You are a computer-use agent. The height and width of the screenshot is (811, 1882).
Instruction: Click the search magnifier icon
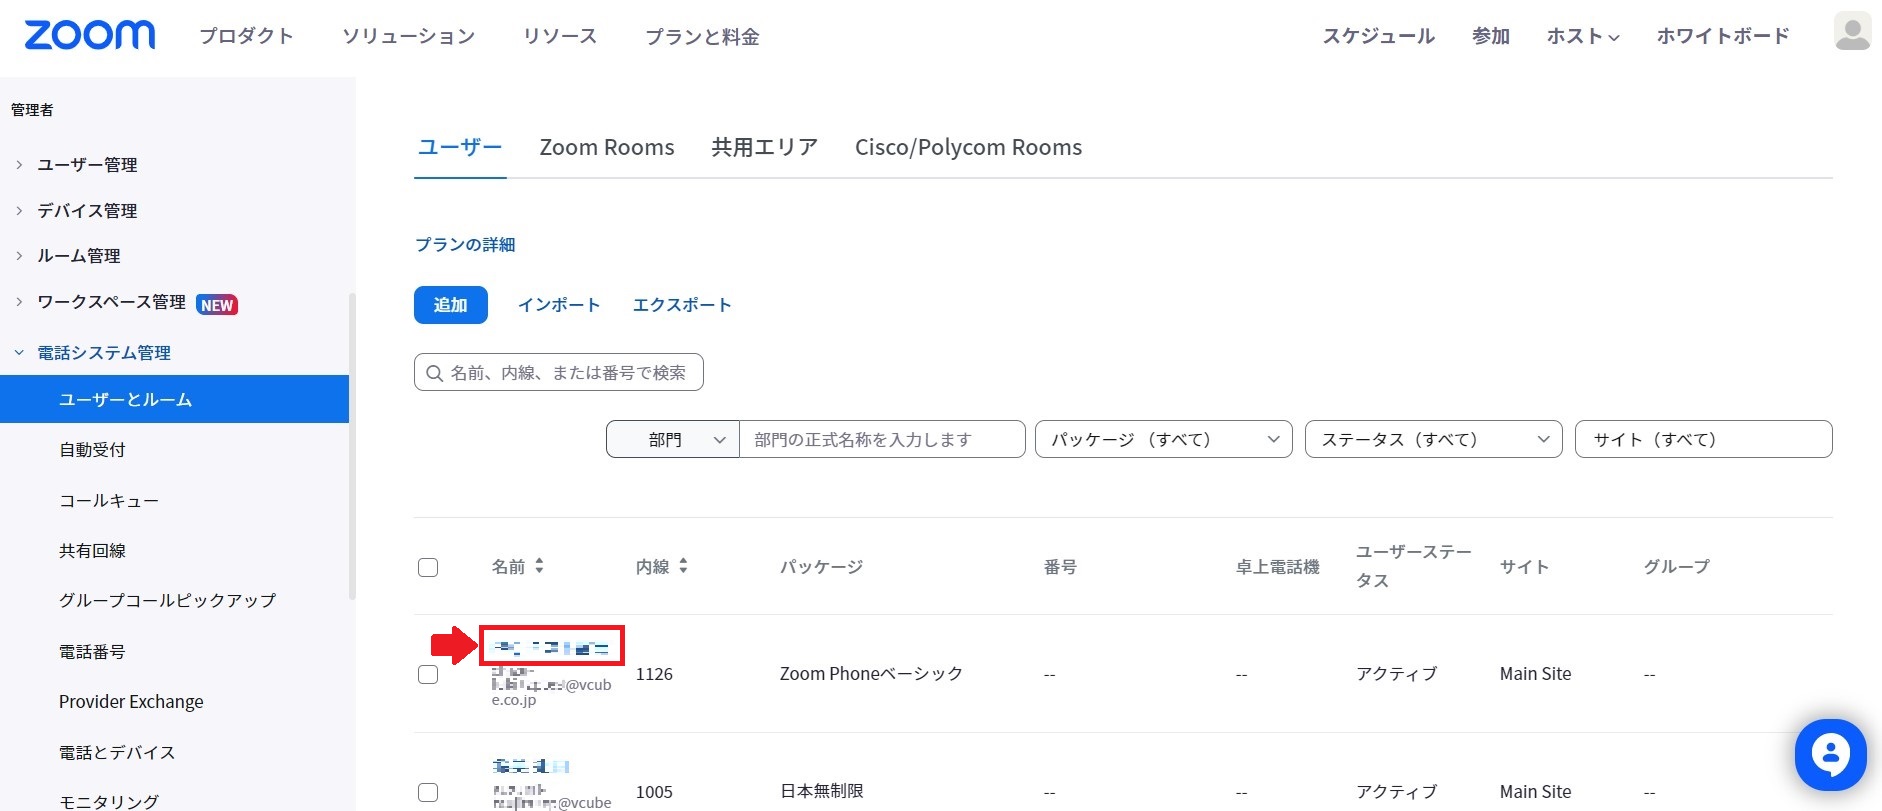pyautogui.click(x=434, y=373)
